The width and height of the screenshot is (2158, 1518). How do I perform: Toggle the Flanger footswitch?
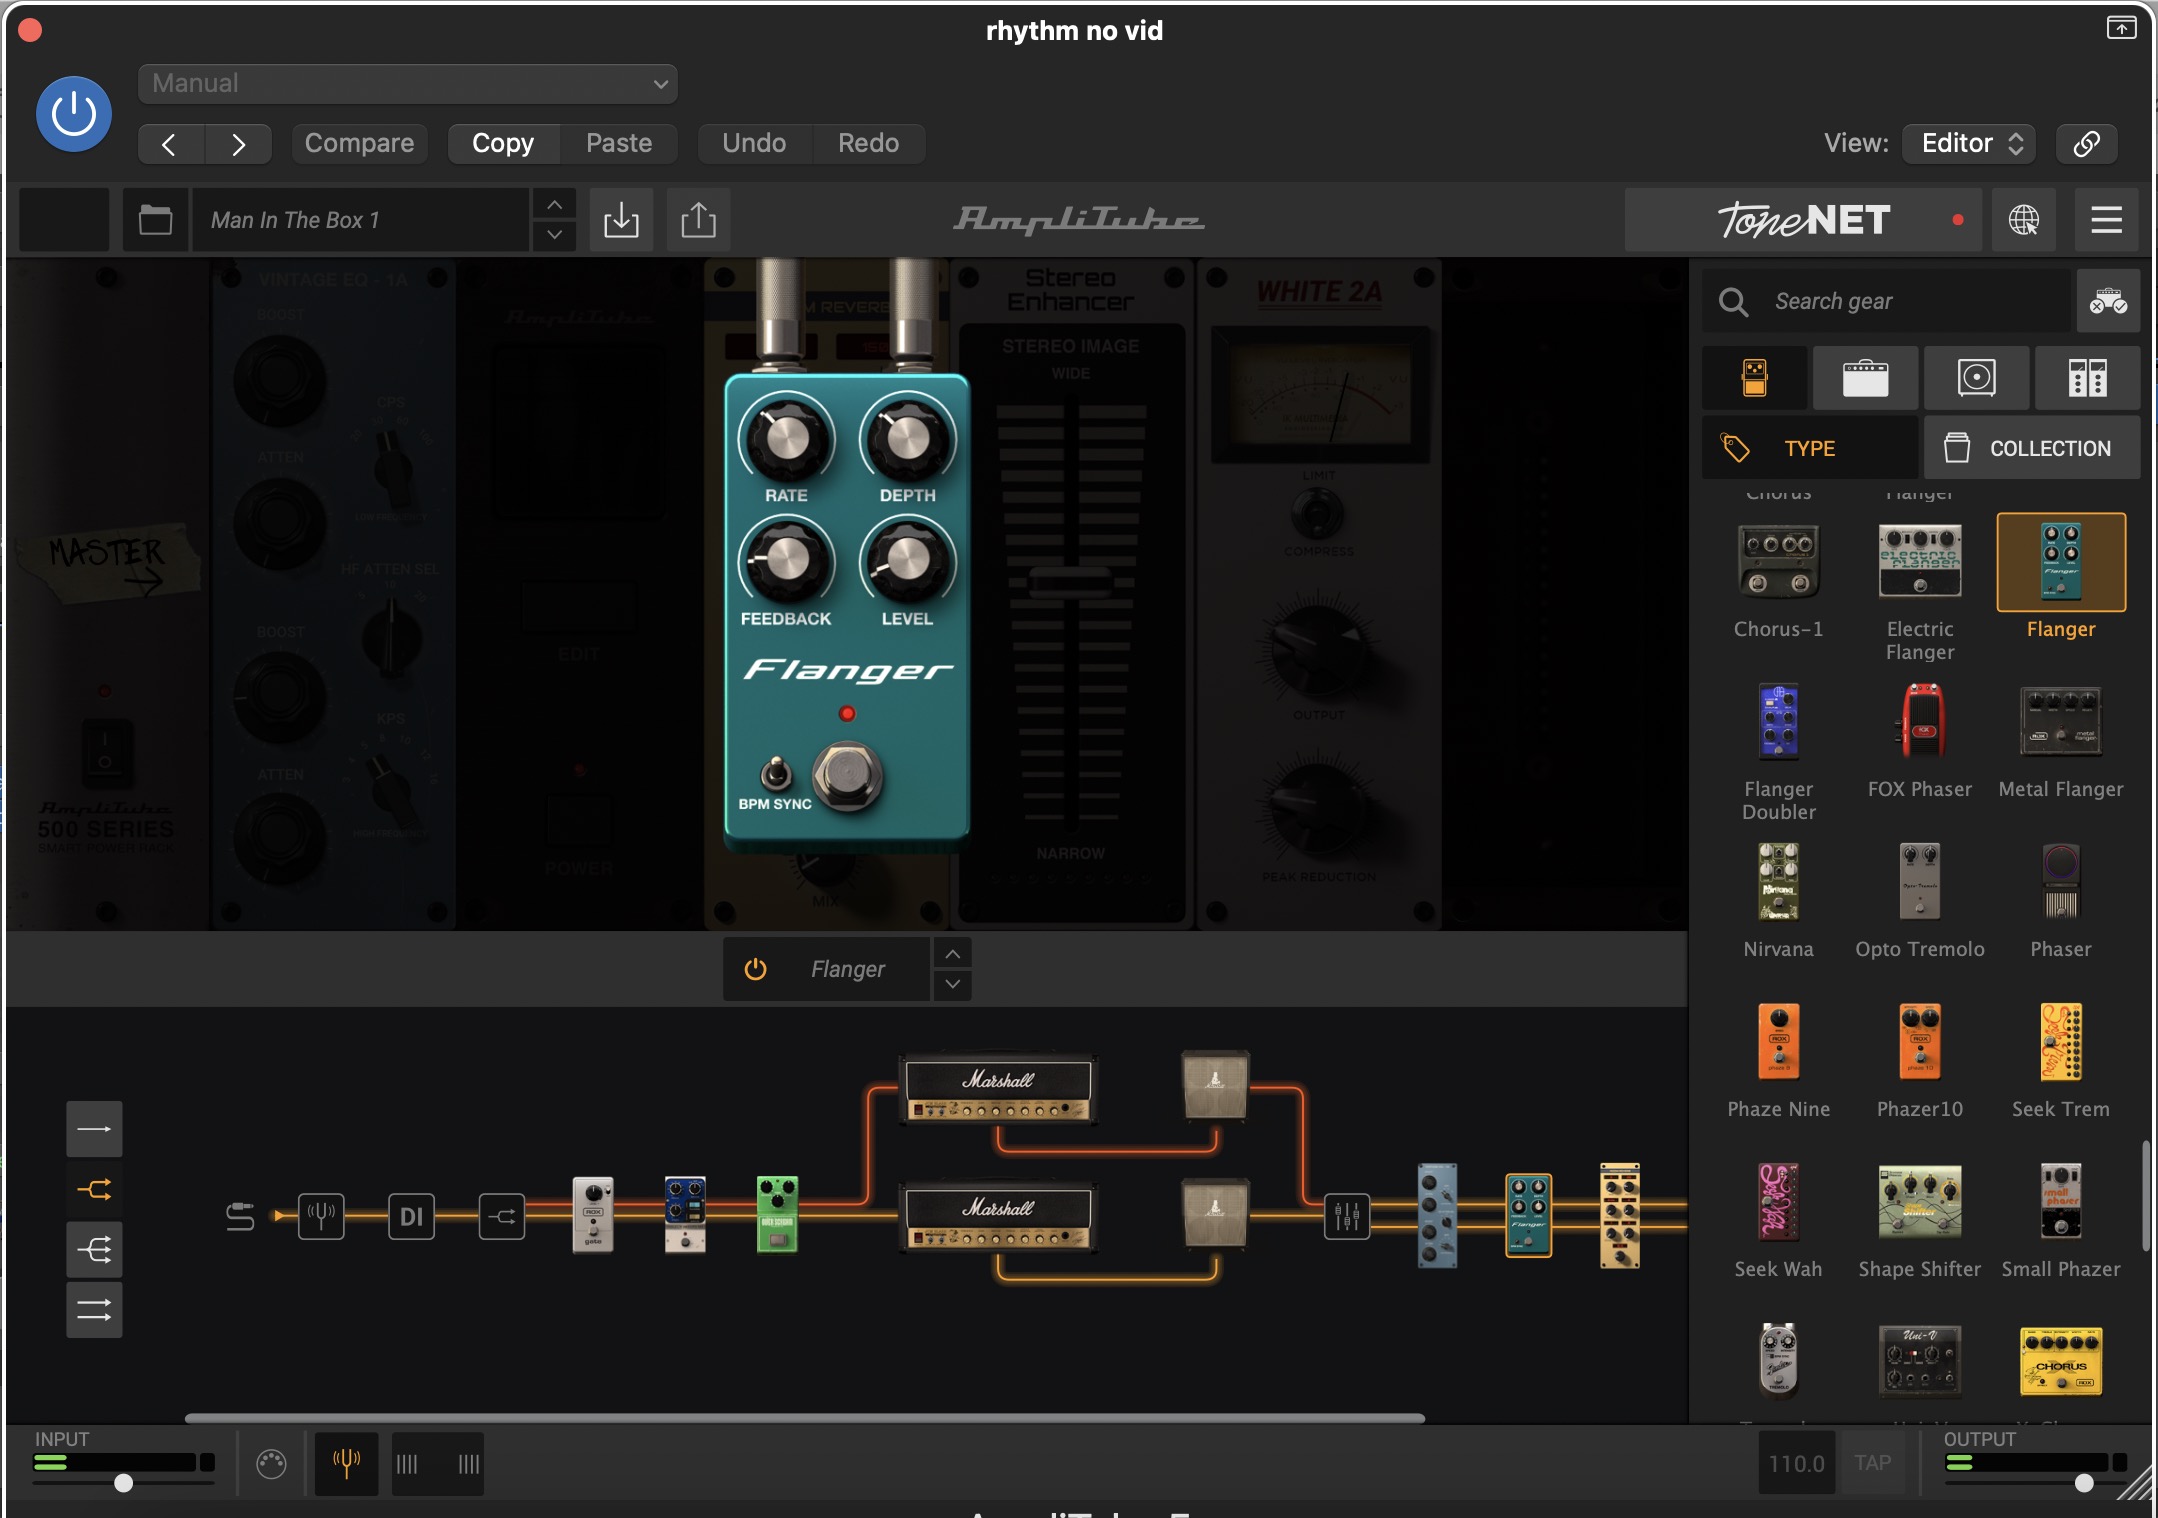(848, 776)
